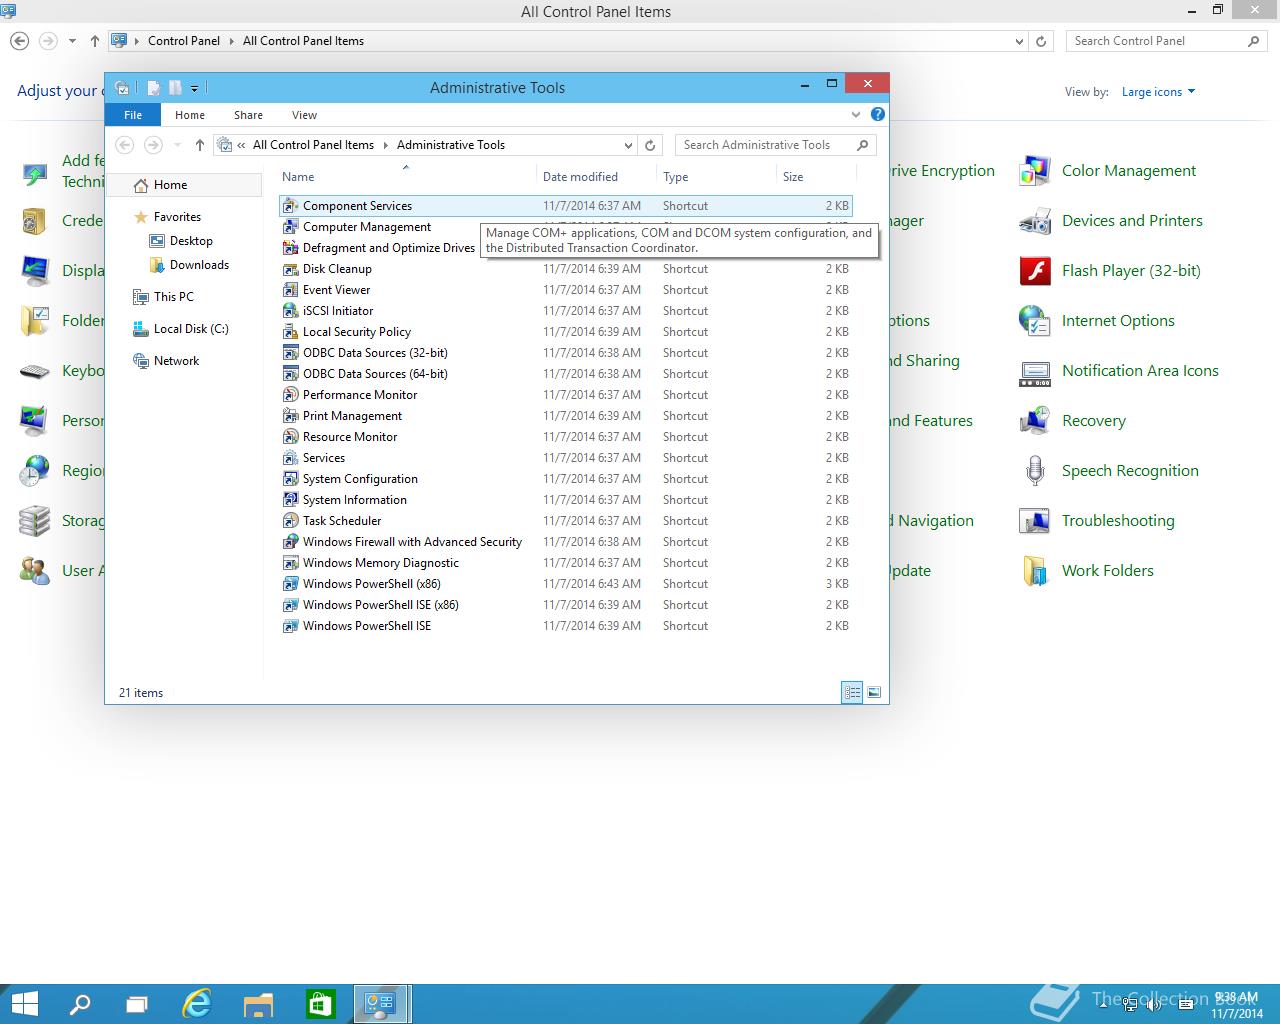Refresh the Administrative Tools folder

coord(650,145)
